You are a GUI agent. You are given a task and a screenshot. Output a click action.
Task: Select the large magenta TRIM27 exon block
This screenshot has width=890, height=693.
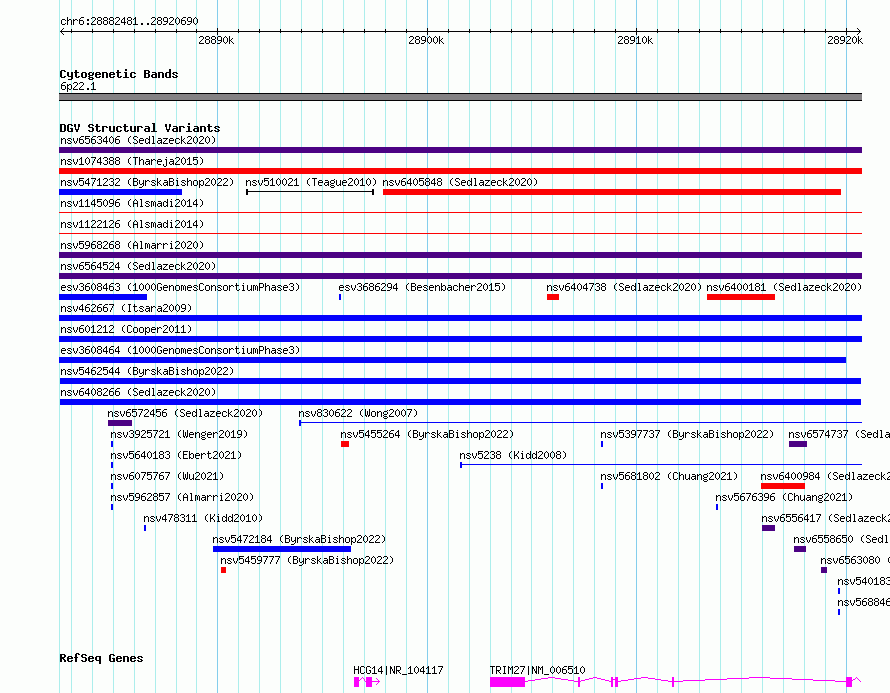[x=507, y=682]
